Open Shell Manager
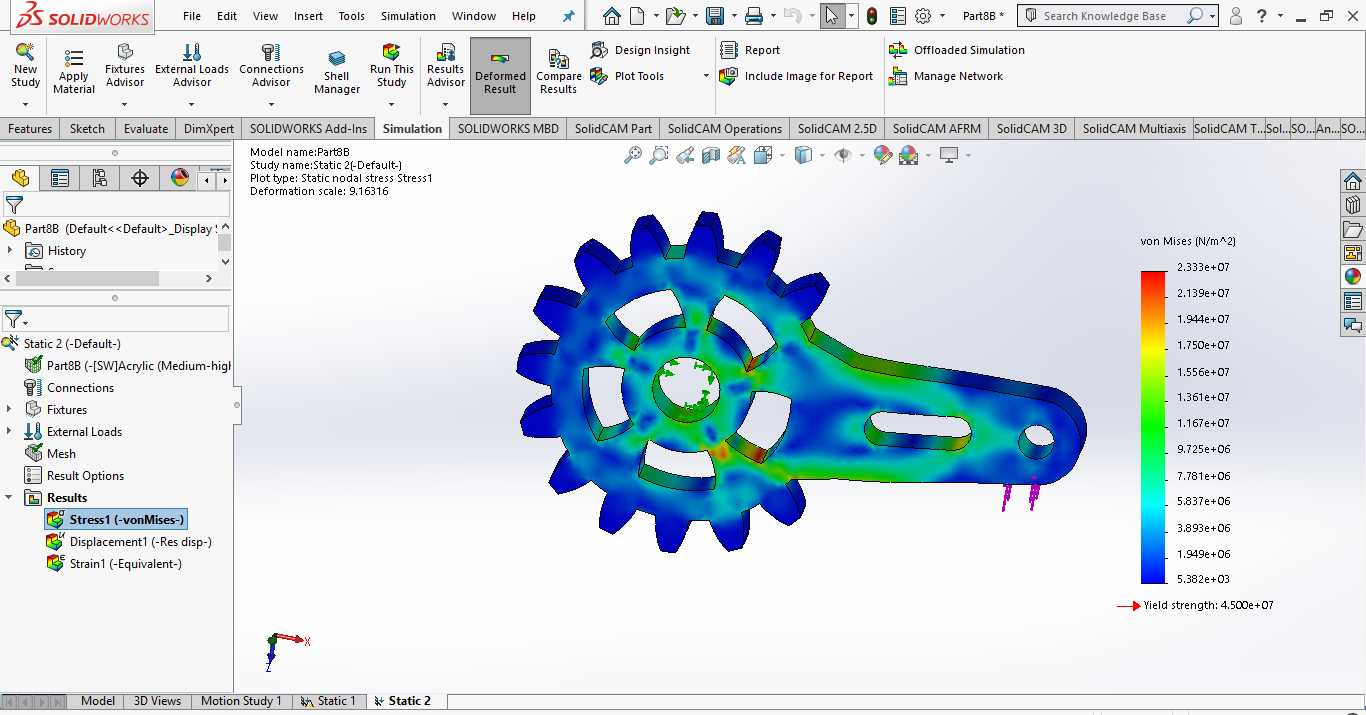 [x=337, y=72]
